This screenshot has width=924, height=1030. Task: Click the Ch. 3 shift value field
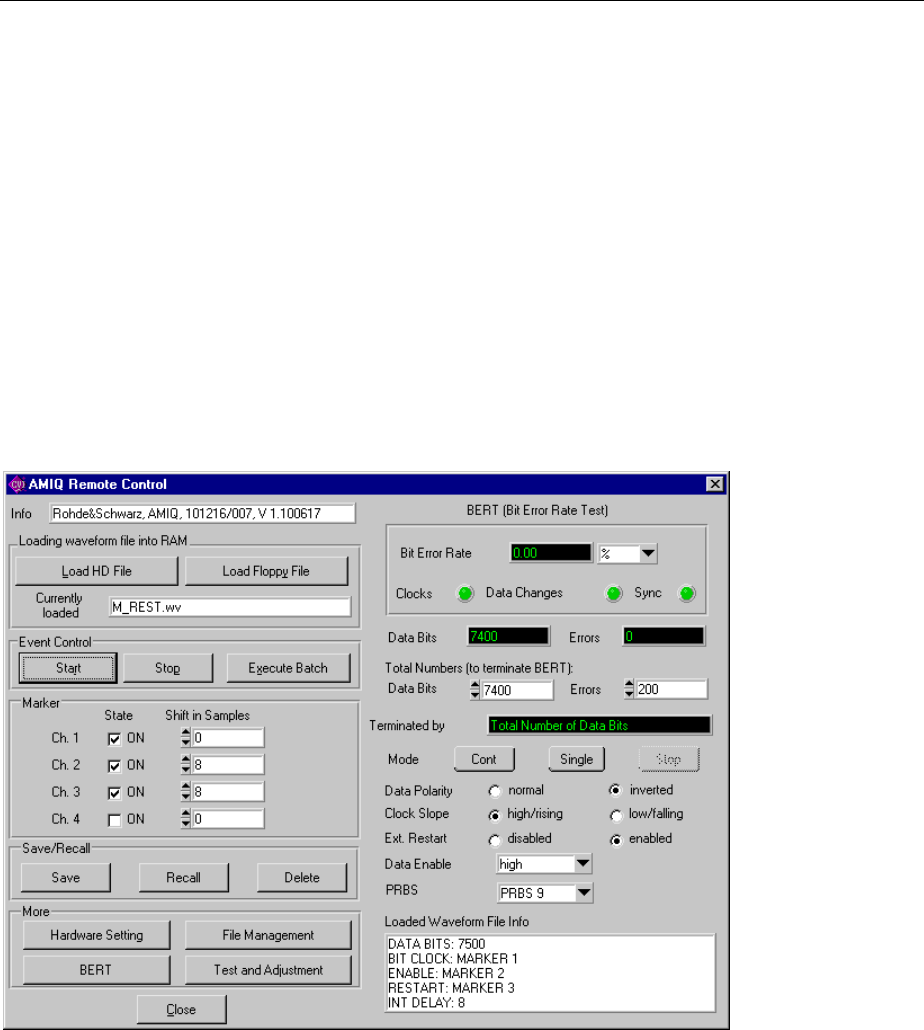(228, 792)
